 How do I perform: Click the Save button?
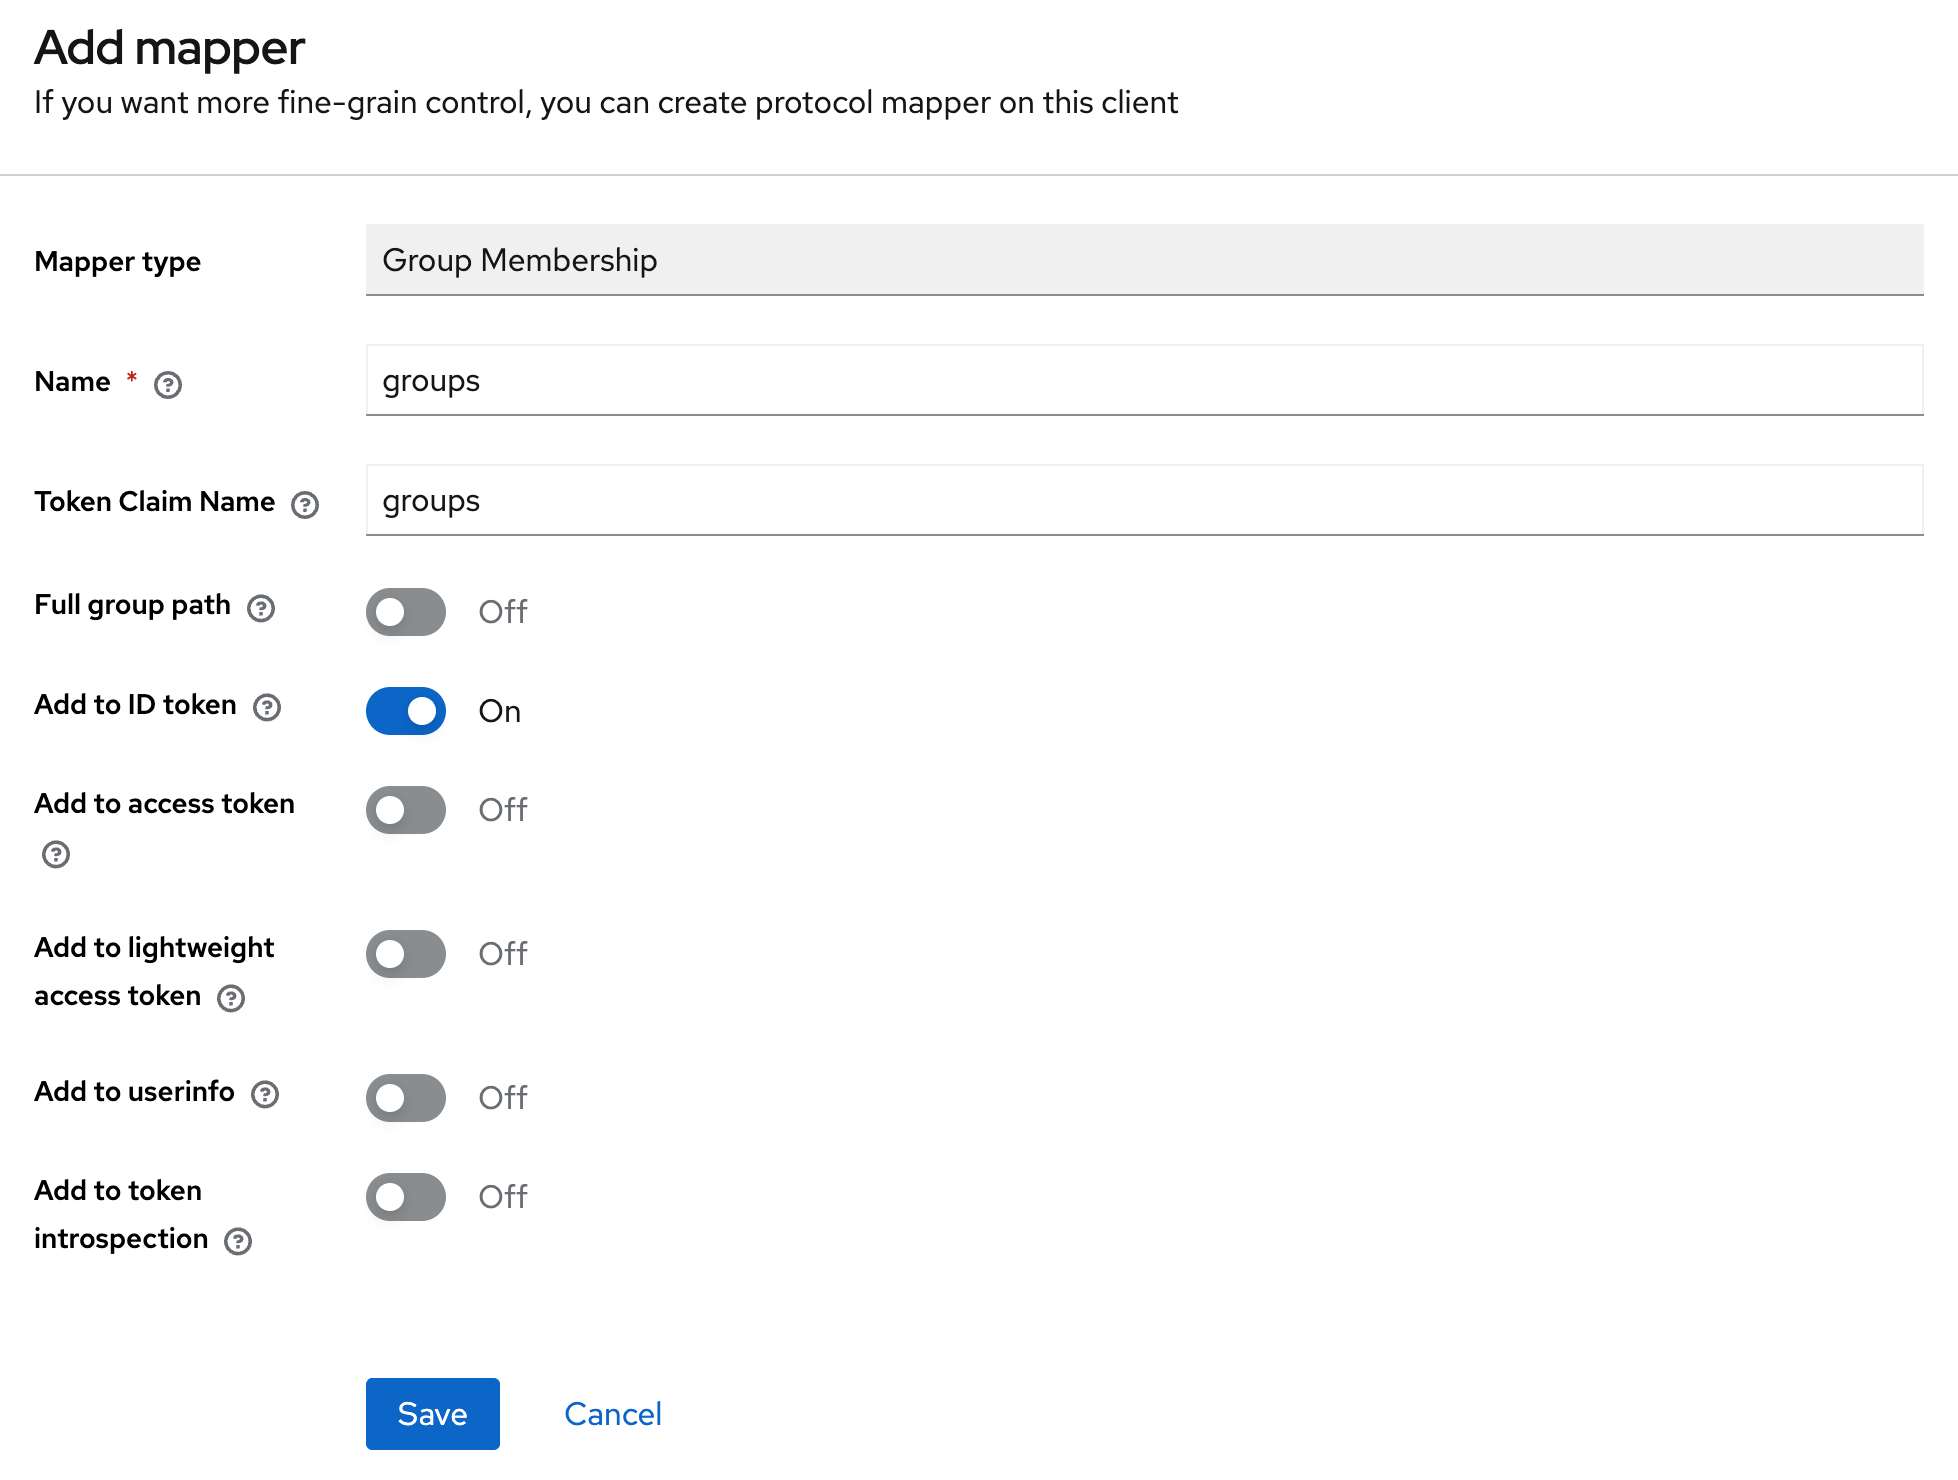tap(432, 1414)
